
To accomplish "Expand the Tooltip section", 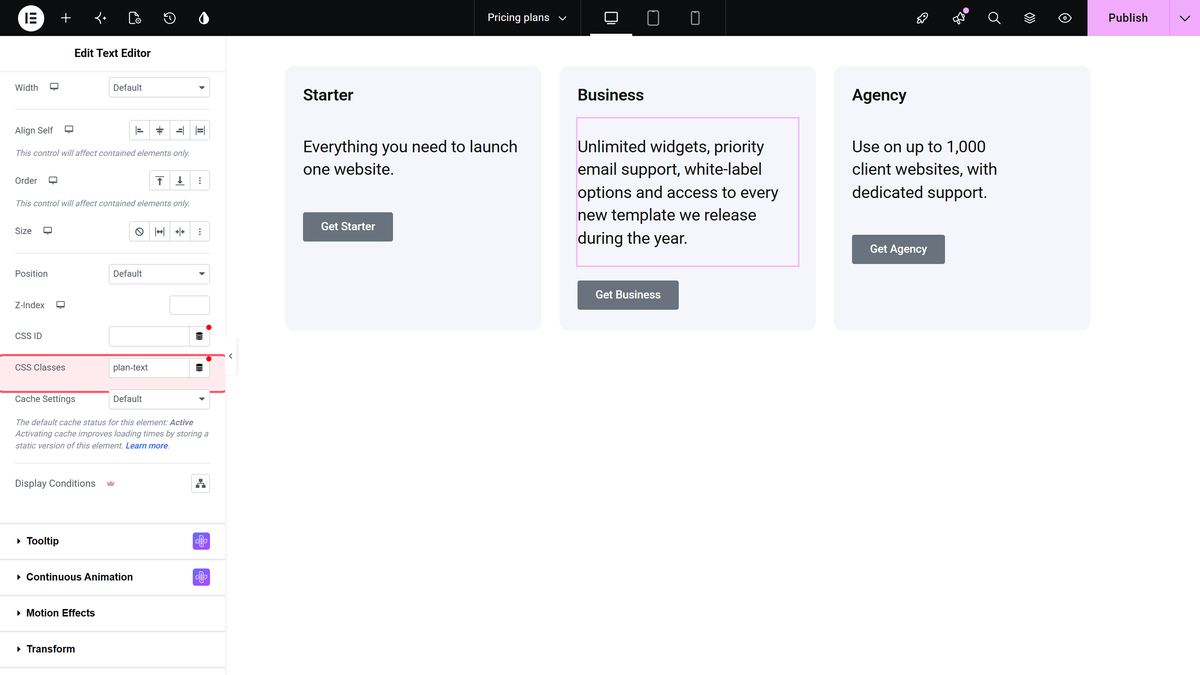I will [112, 541].
